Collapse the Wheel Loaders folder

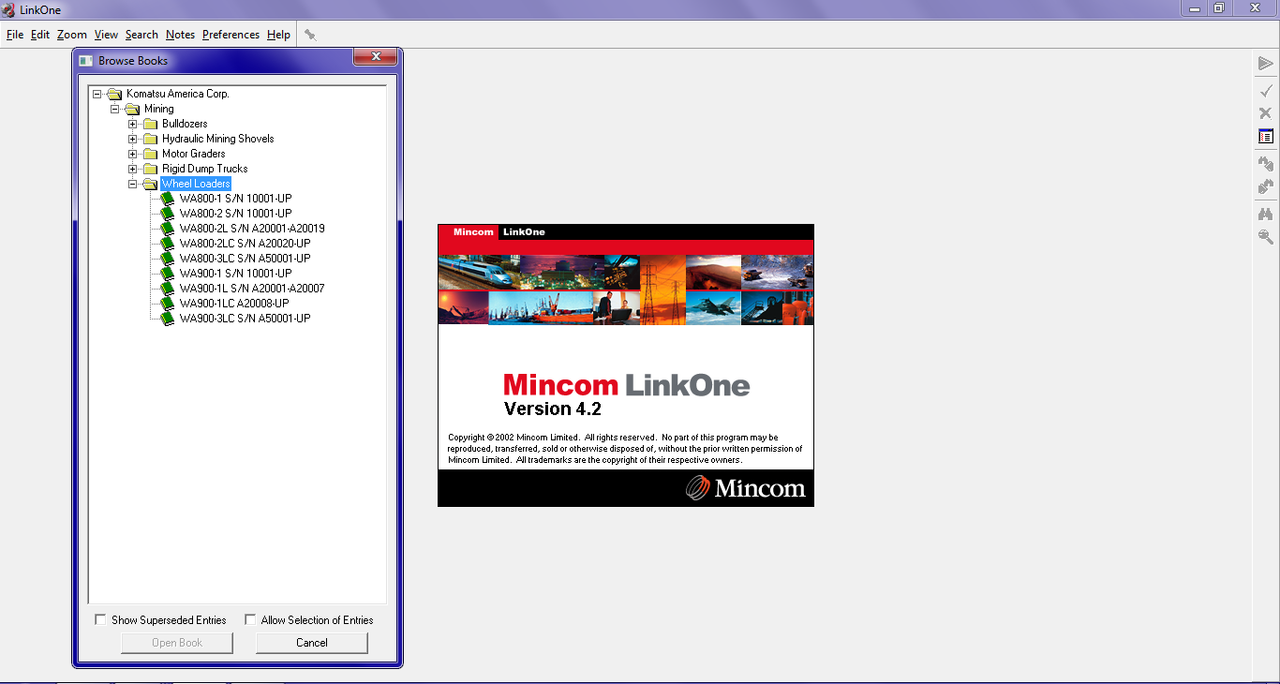pos(133,184)
